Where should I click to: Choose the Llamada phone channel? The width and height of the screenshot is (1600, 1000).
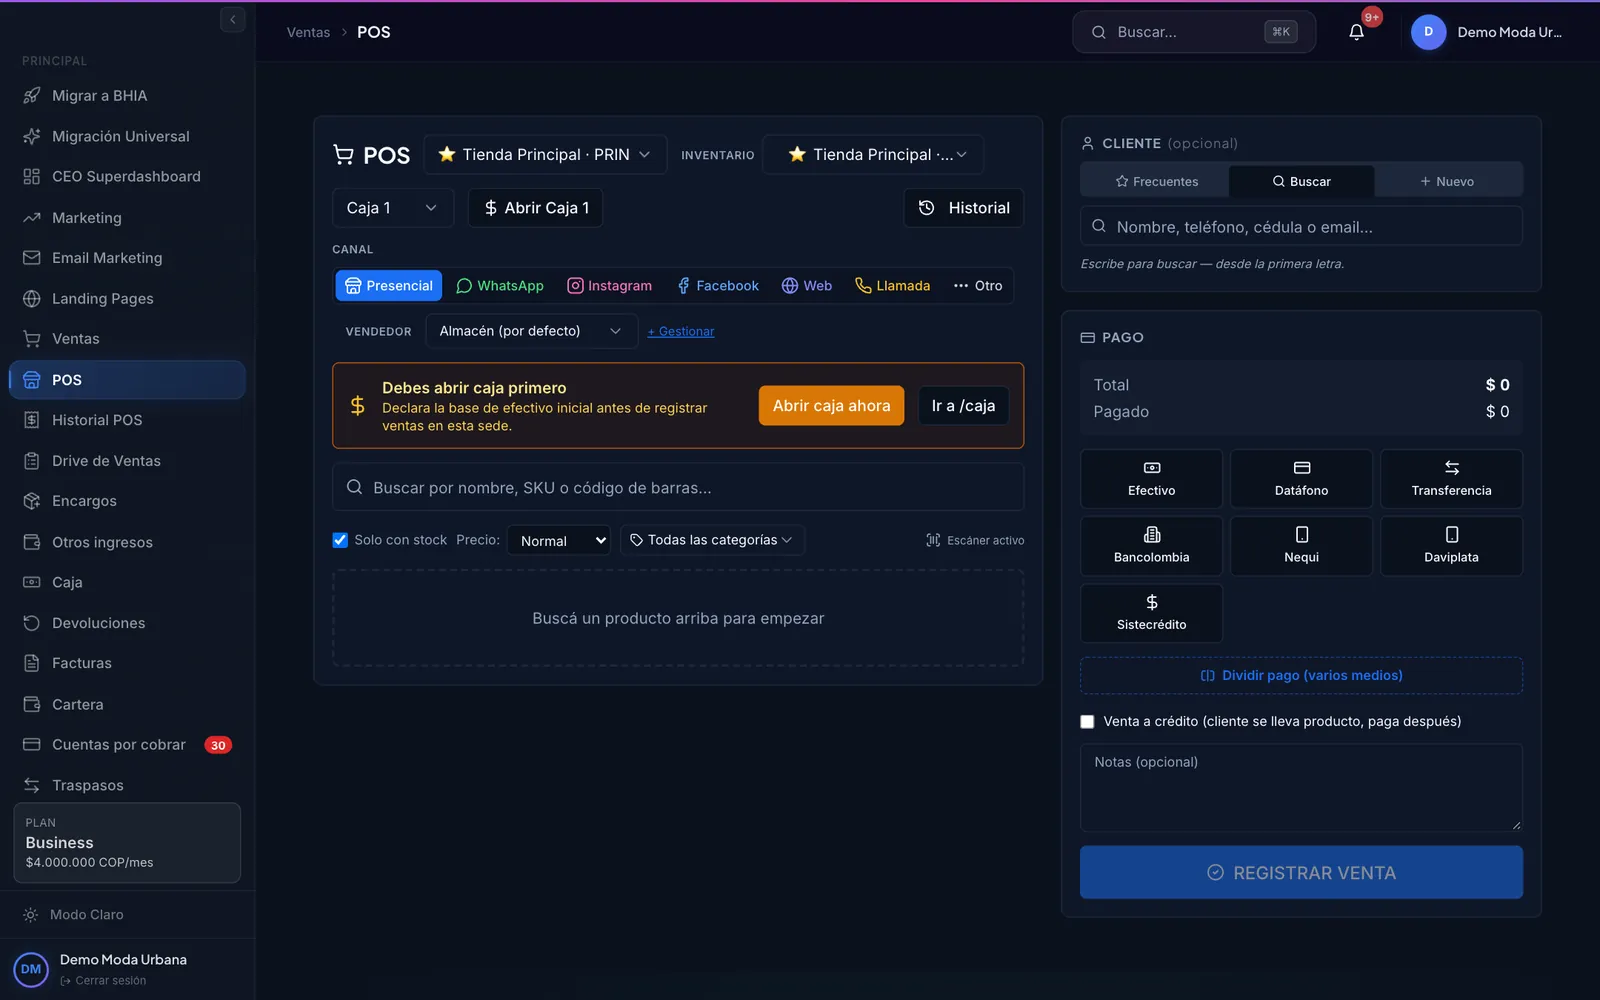click(892, 286)
